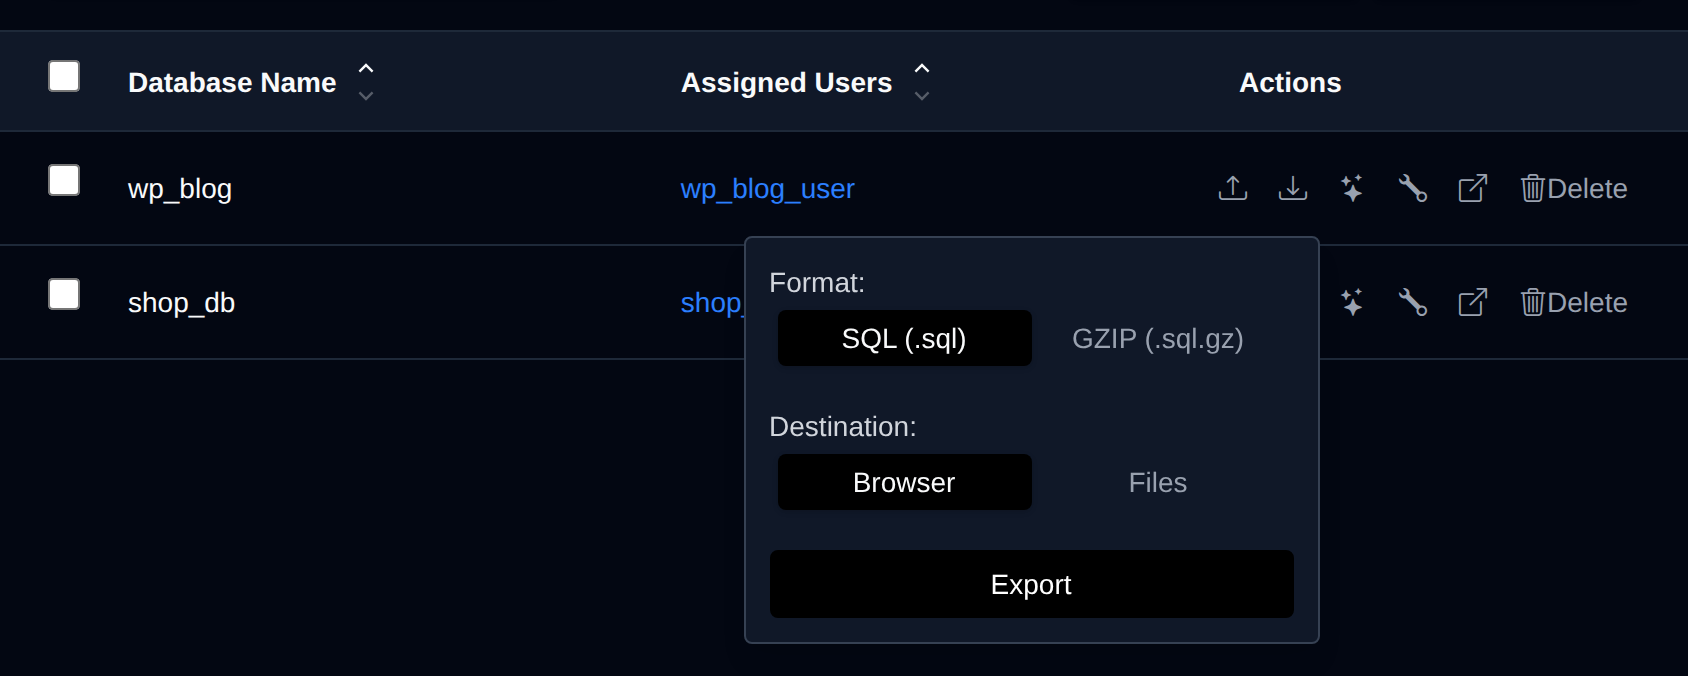Screen dimensions: 1688x676
Task: Open wp_blog in external phpMyAdmin icon
Action: 1473,188
